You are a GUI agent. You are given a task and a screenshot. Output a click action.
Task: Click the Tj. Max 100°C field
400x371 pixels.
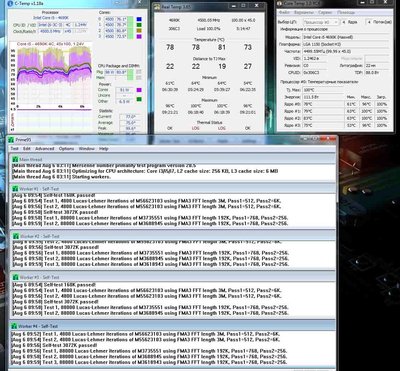pyautogui.click(x=345, y=90)
